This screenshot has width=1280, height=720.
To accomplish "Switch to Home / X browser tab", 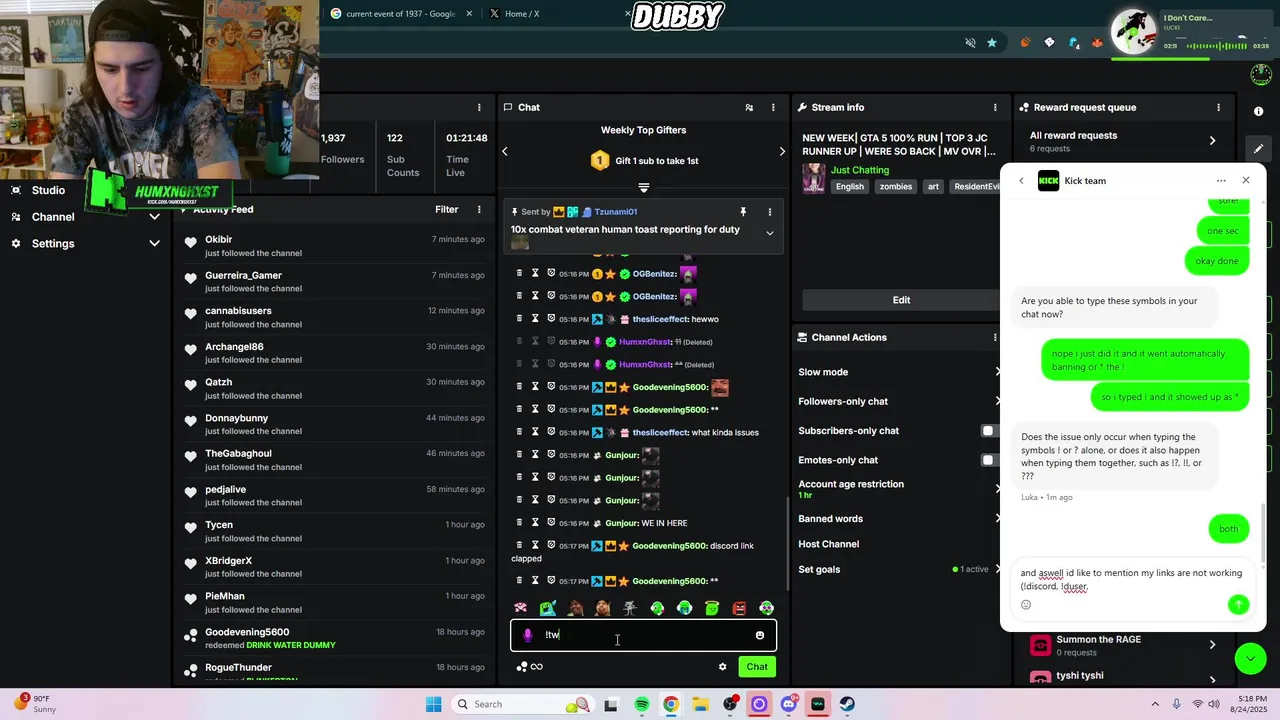I will click(x=522, y=14).
